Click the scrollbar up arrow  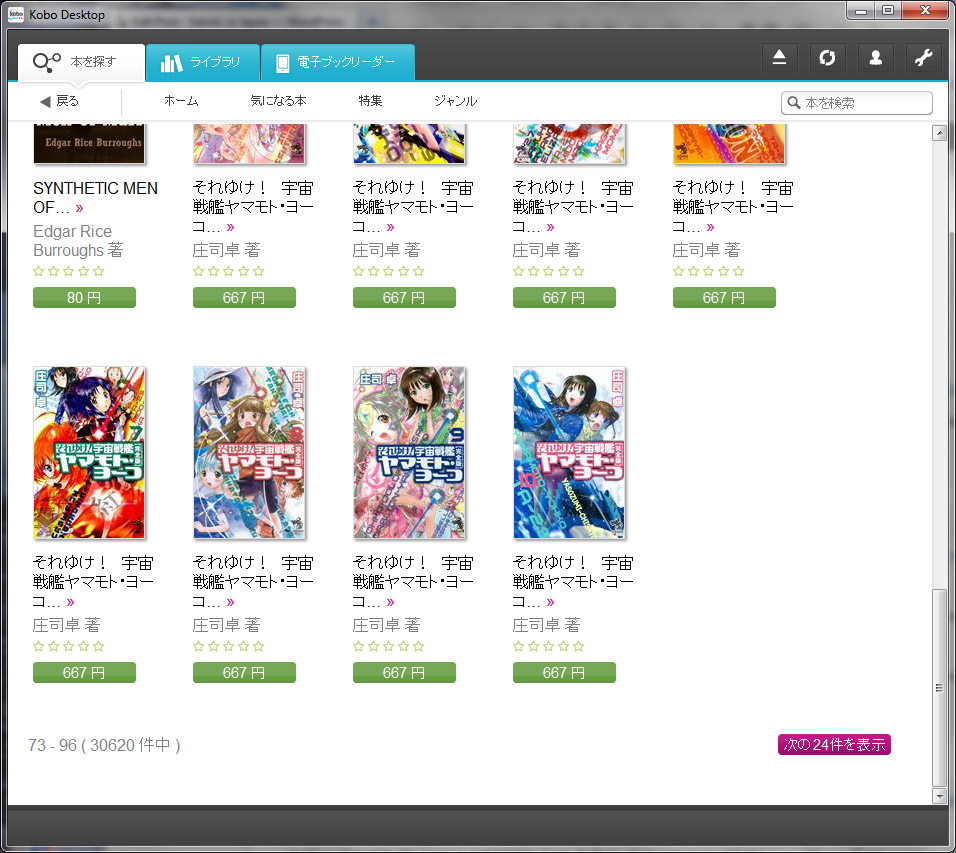point(940,133)
